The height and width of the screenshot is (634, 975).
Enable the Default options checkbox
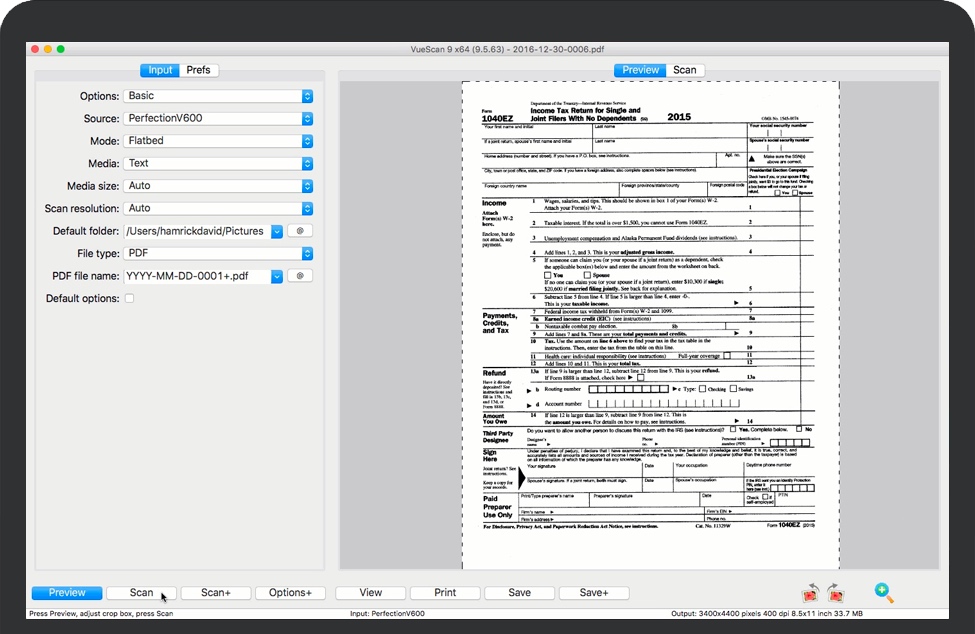[x=129, y=299]
